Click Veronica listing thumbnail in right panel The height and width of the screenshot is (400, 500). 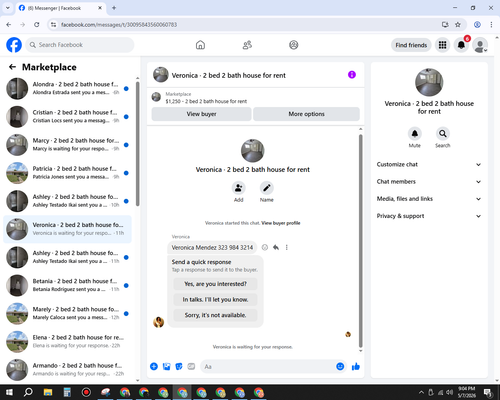(429, 82)
